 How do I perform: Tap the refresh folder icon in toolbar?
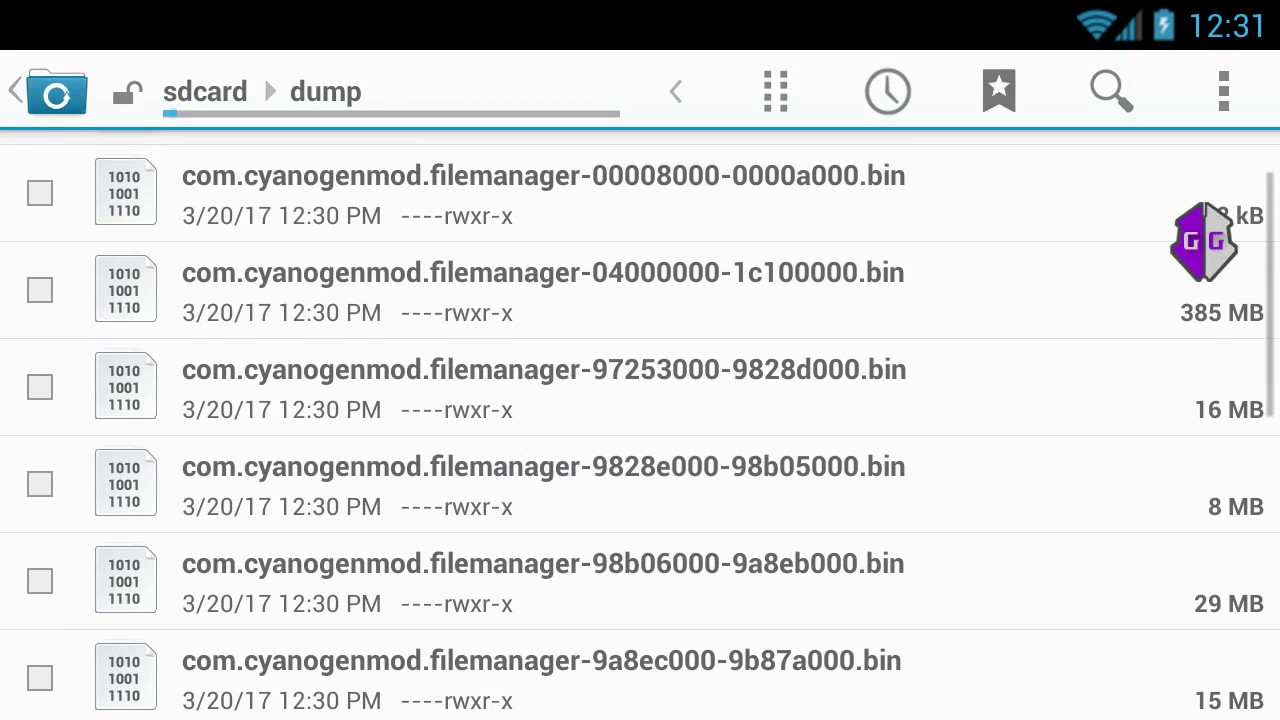(57, 93)
